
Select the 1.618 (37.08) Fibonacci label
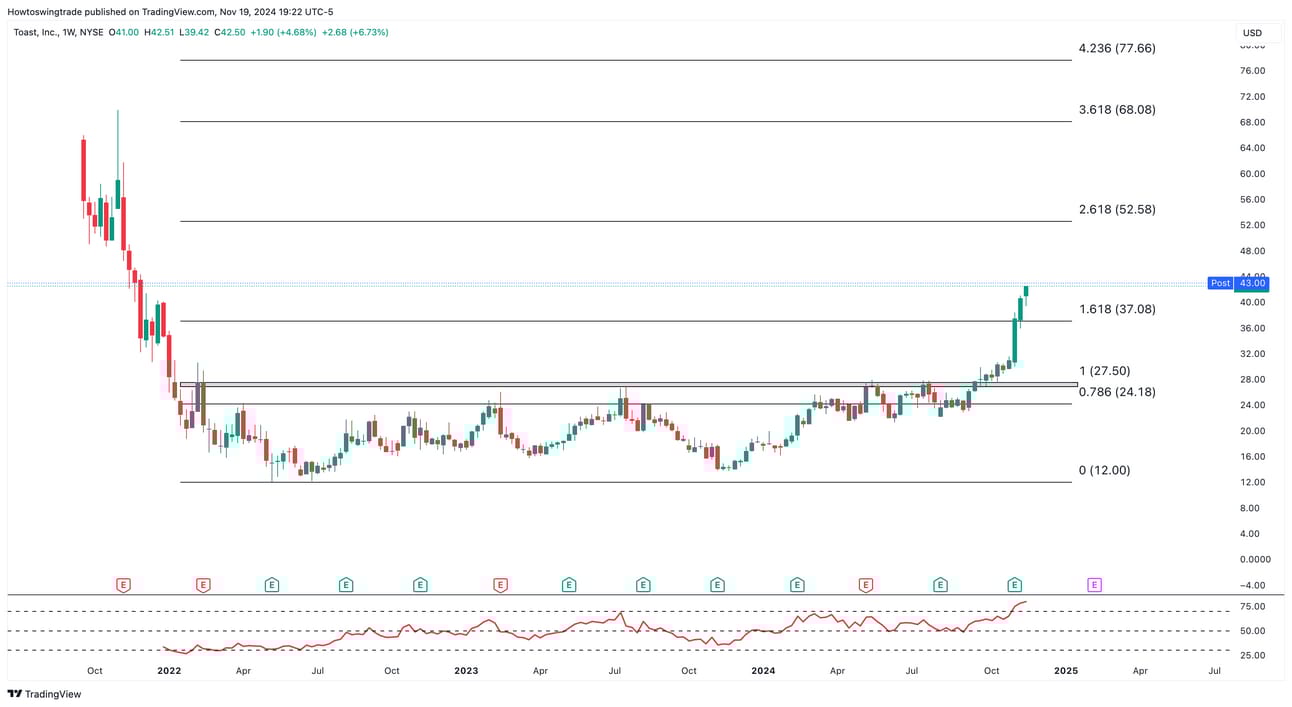point(1117,310)
